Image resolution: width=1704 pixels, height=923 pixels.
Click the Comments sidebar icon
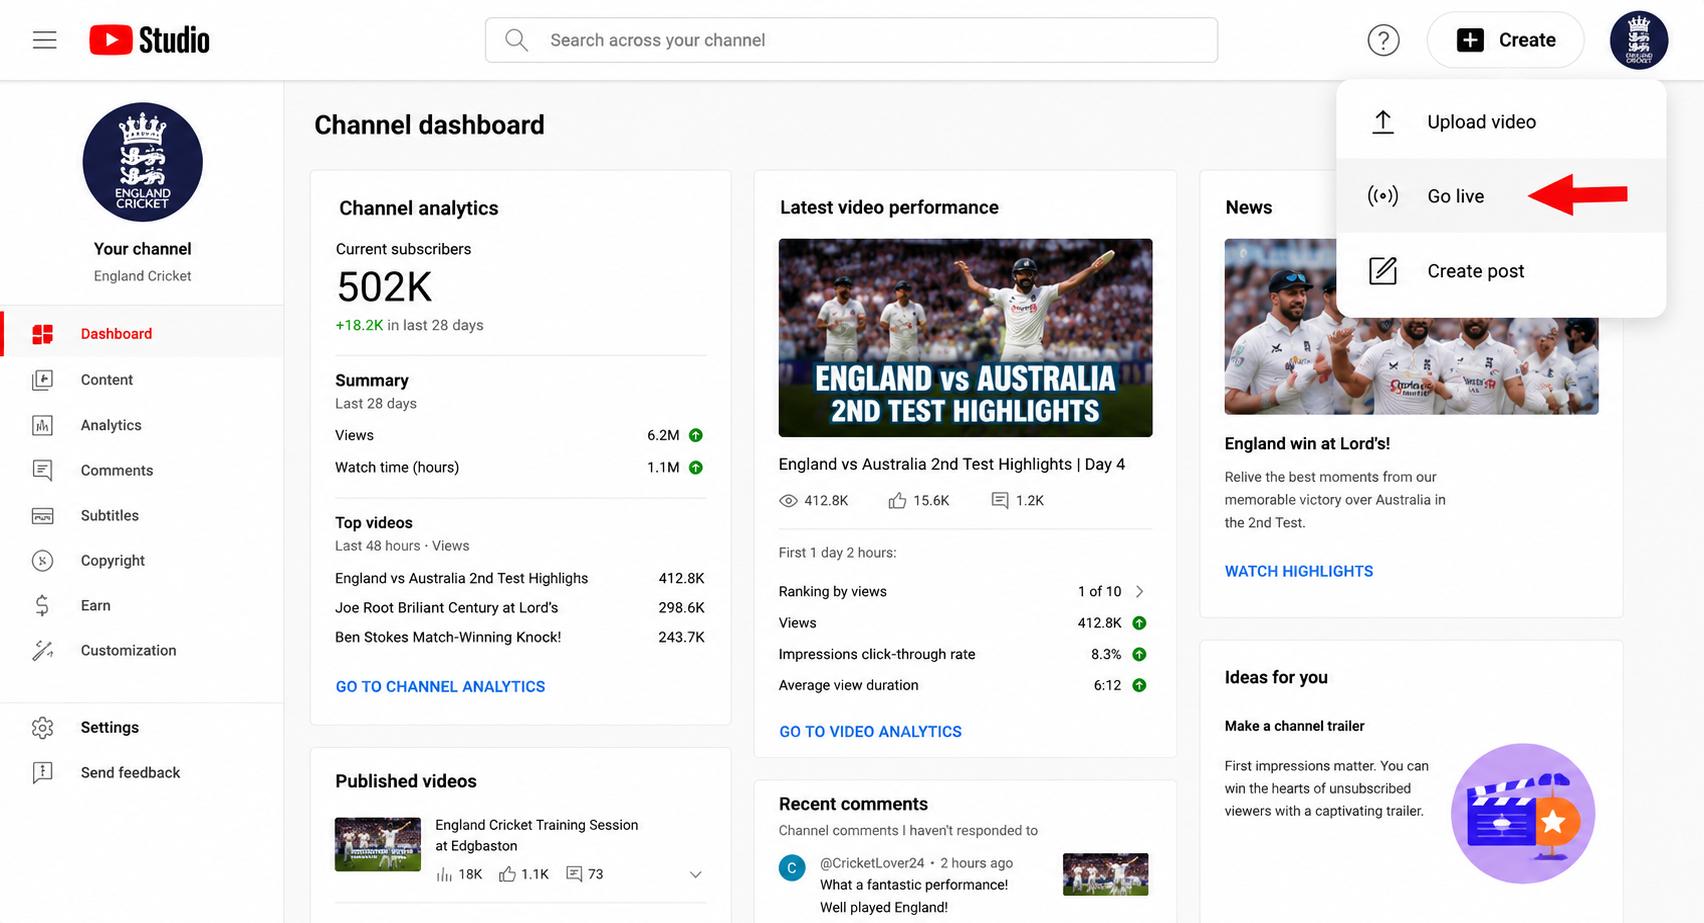42,470
